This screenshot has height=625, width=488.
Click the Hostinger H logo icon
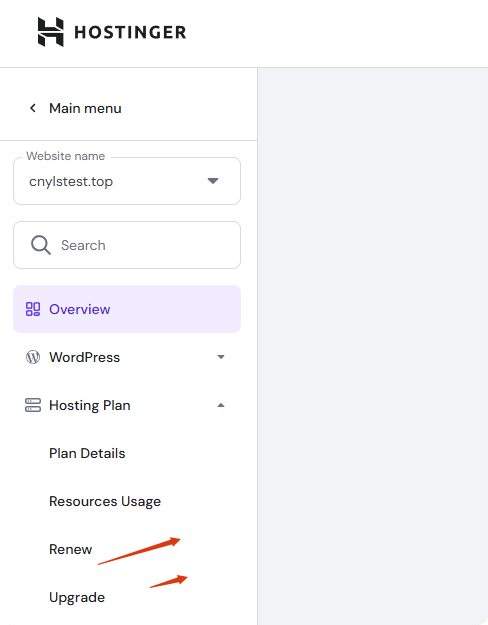(x=51, y=32)
